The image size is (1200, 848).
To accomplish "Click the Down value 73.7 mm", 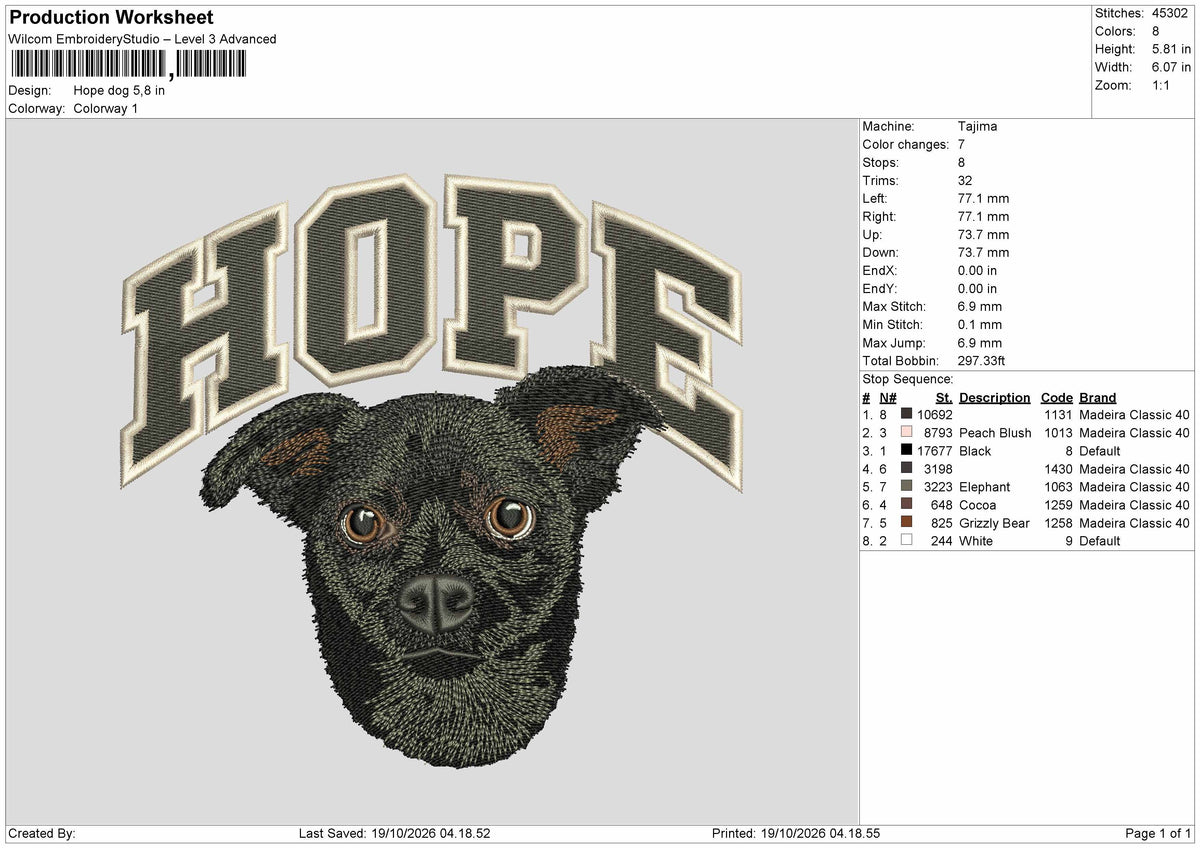I will (x=983, y=252).
